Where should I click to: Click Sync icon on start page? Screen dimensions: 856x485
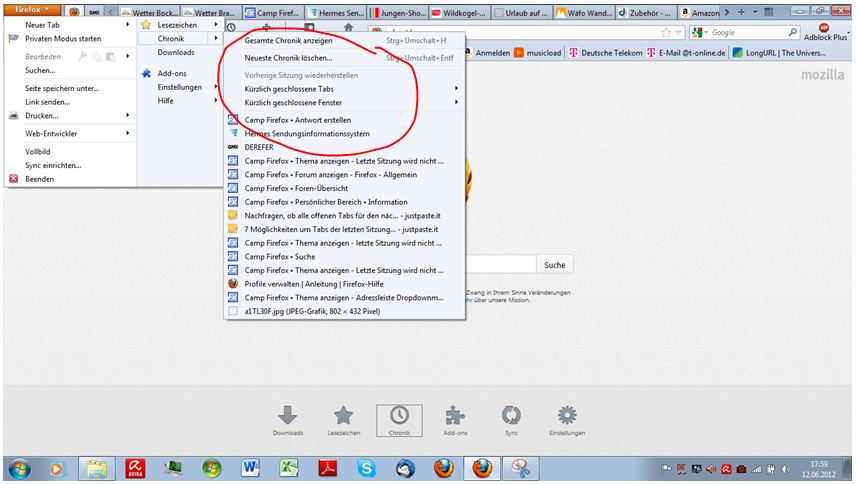pos(512,420)
